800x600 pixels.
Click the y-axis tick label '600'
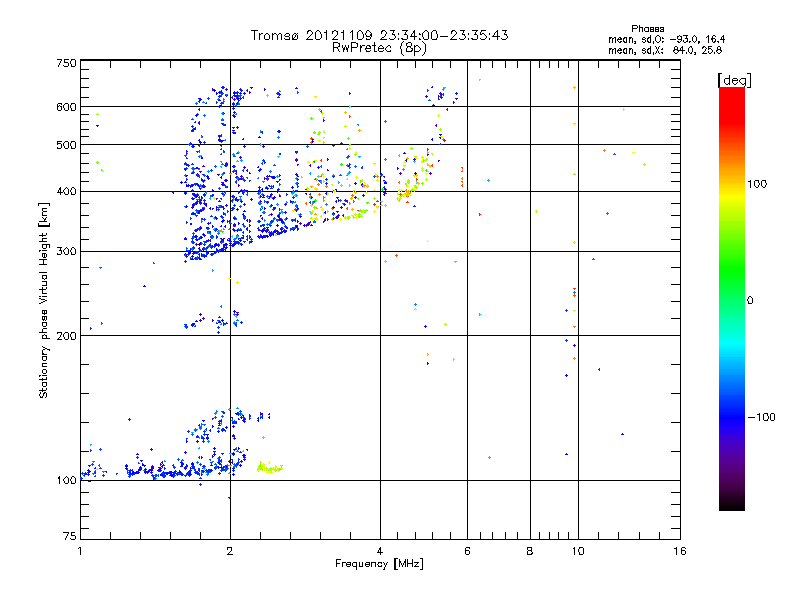pos(67,107)
